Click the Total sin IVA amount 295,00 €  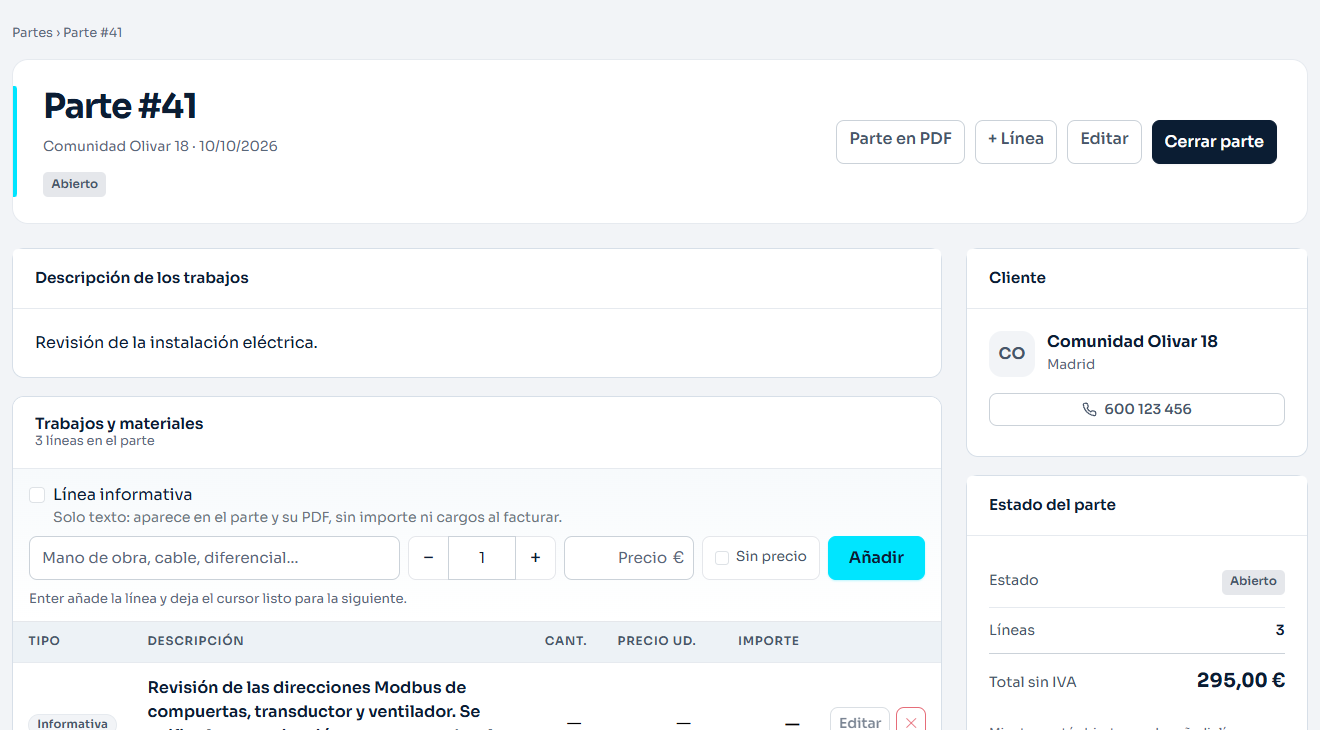click(x=1241, y=681)
